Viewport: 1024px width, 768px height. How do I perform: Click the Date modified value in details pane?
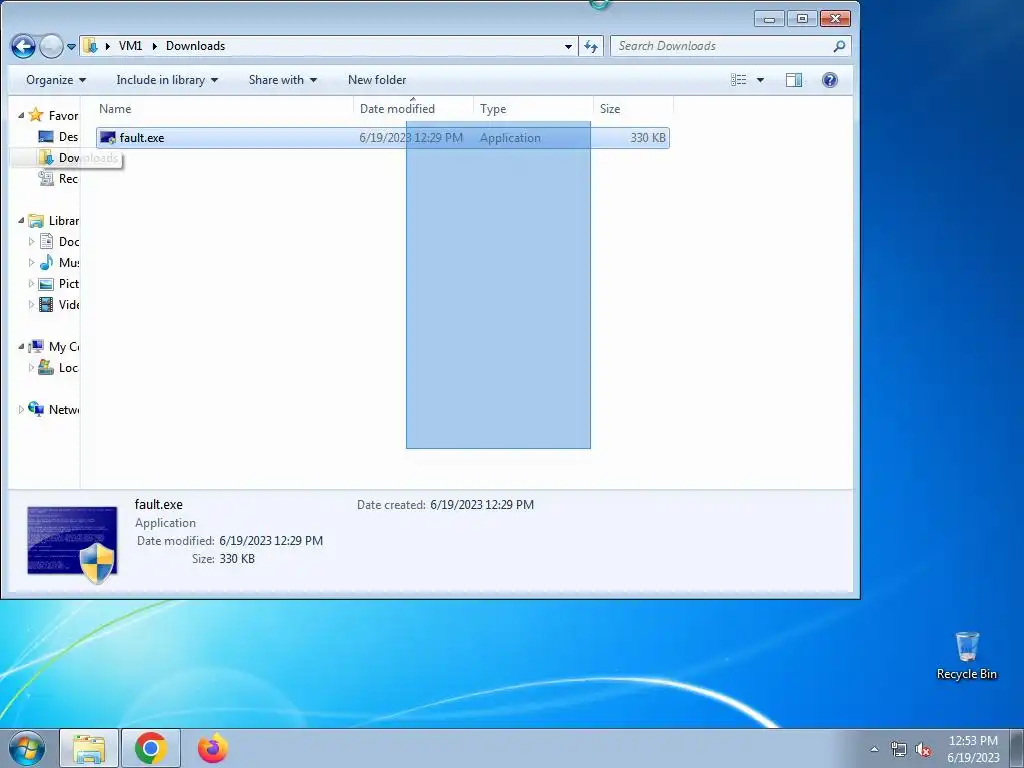(271, 541)
